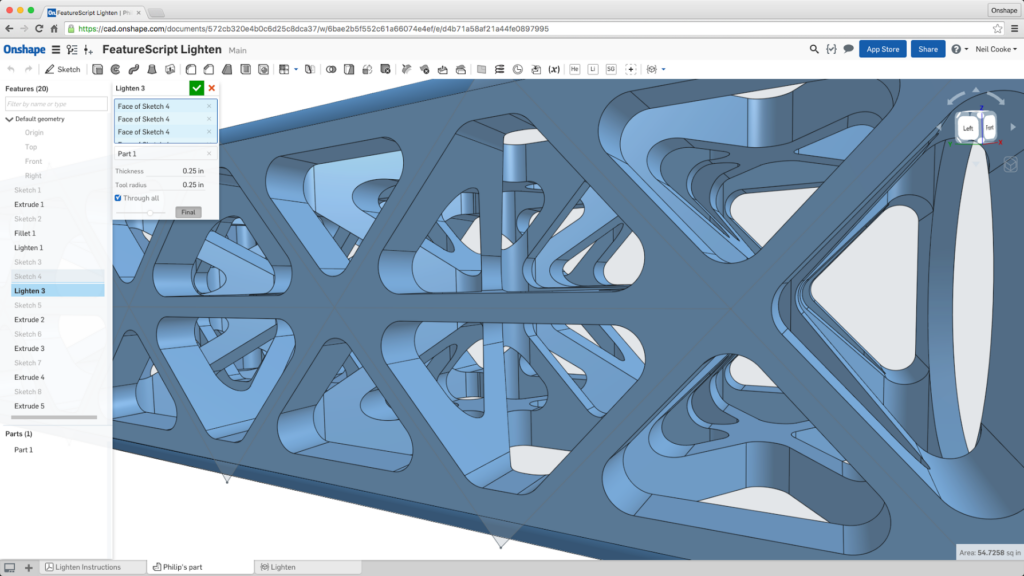The width and height of the screenshot is (1024, 576).
Task: Collapse the Default geometry tree
Action: tap(9, 120)
